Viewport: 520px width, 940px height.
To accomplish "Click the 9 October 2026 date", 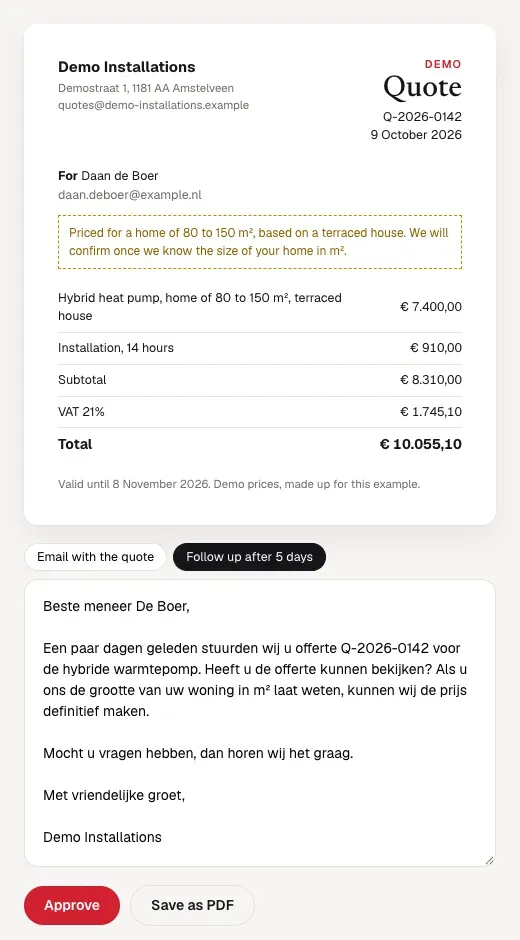I will [416, 134].
